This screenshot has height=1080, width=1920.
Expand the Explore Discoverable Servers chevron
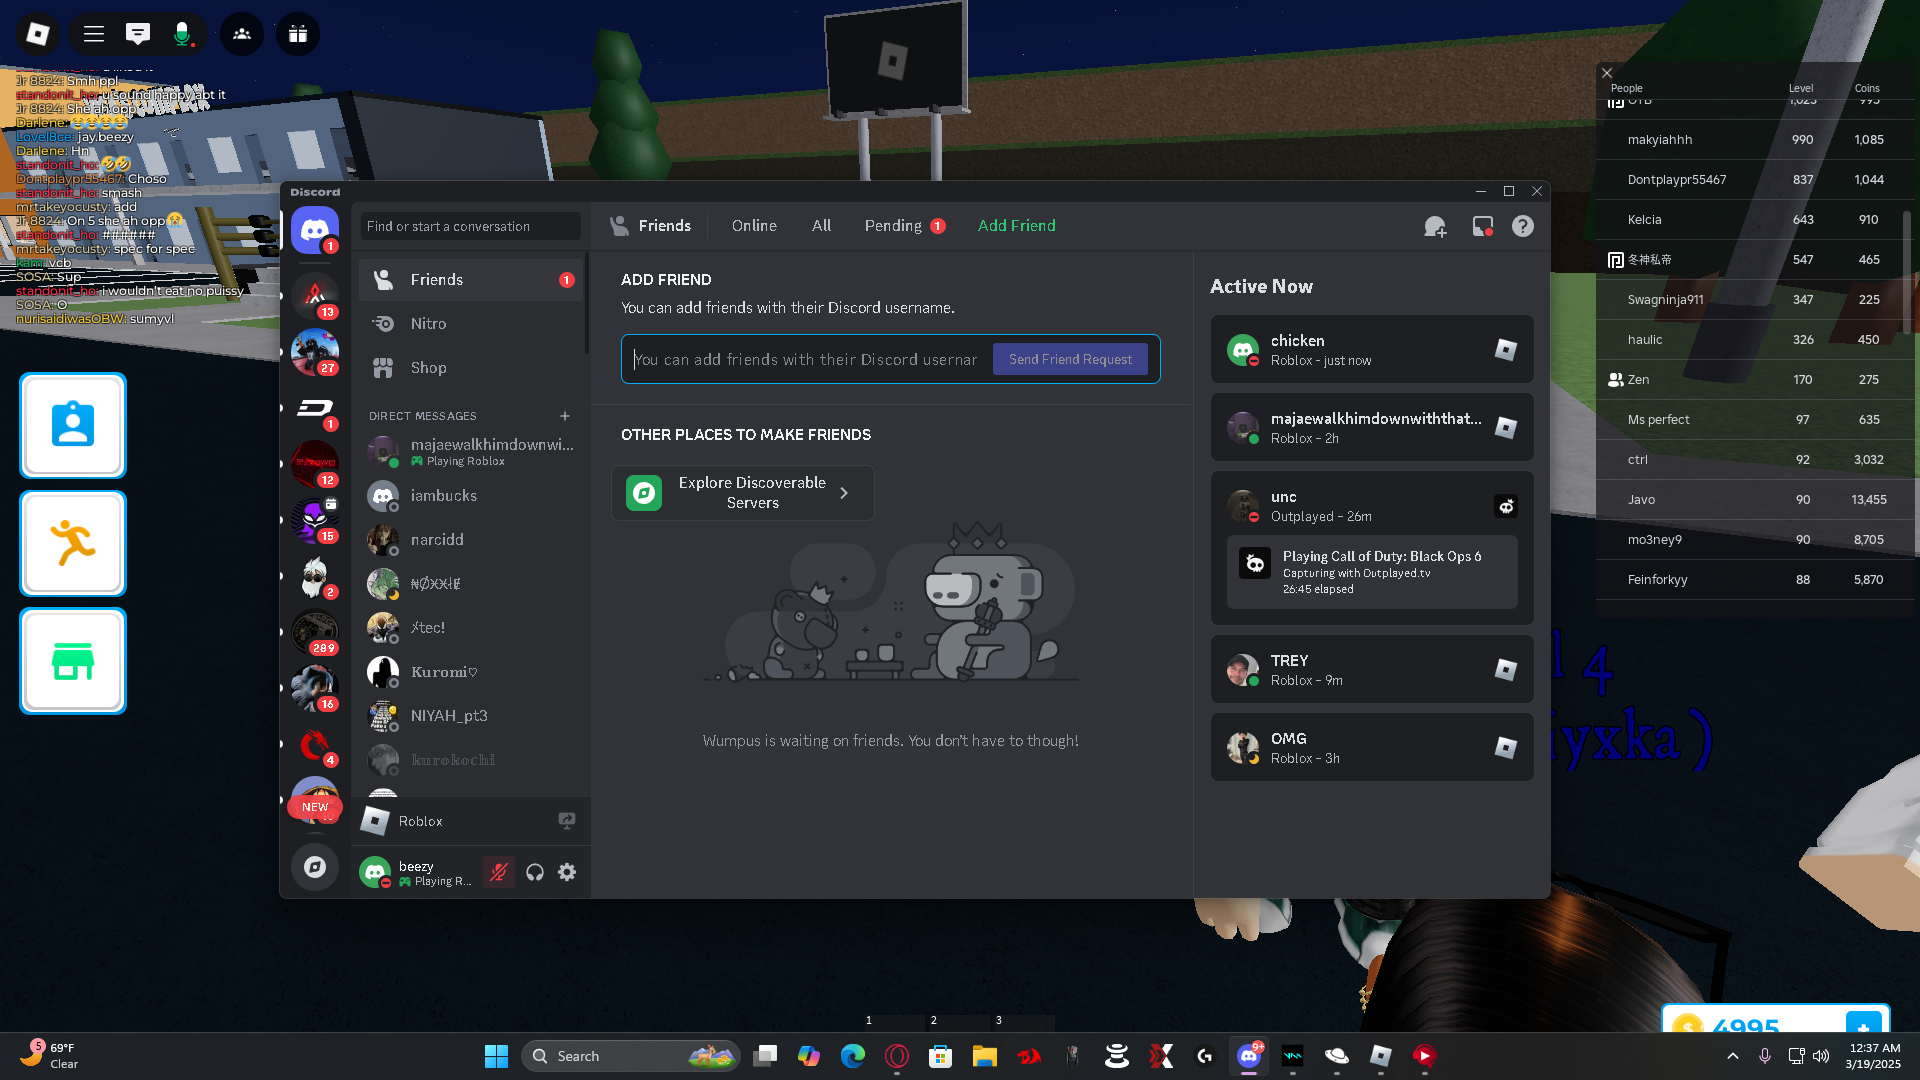[x=845, y=493]
